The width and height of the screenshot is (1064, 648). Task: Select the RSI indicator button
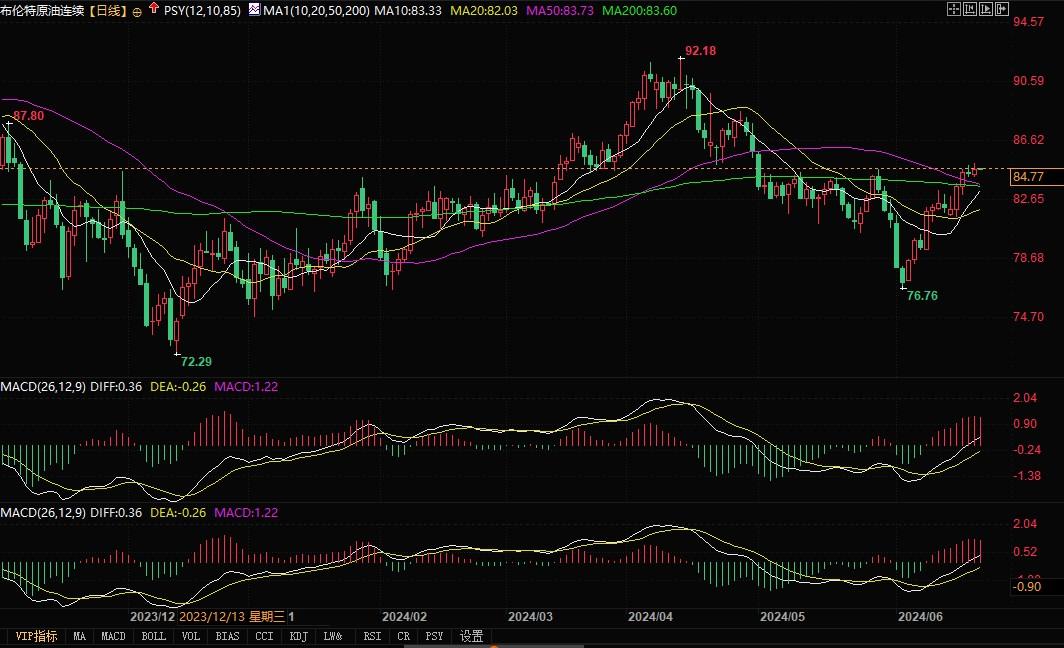370,636
